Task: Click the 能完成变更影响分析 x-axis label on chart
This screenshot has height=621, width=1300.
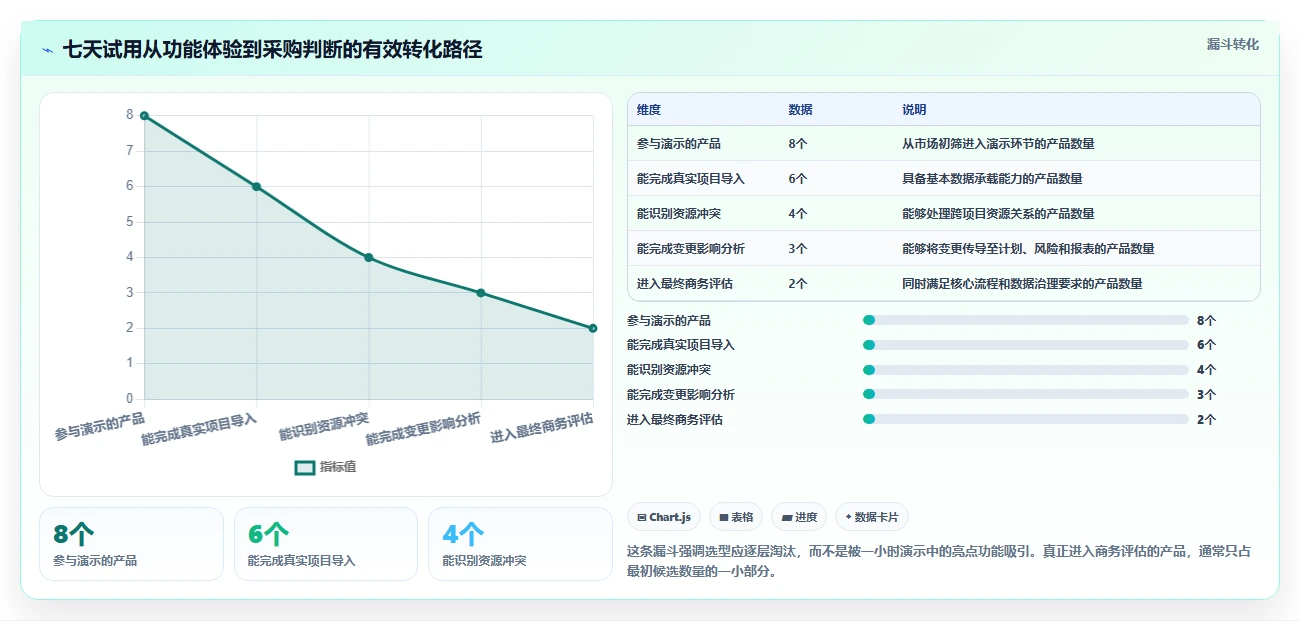Action: click(424, 429)
